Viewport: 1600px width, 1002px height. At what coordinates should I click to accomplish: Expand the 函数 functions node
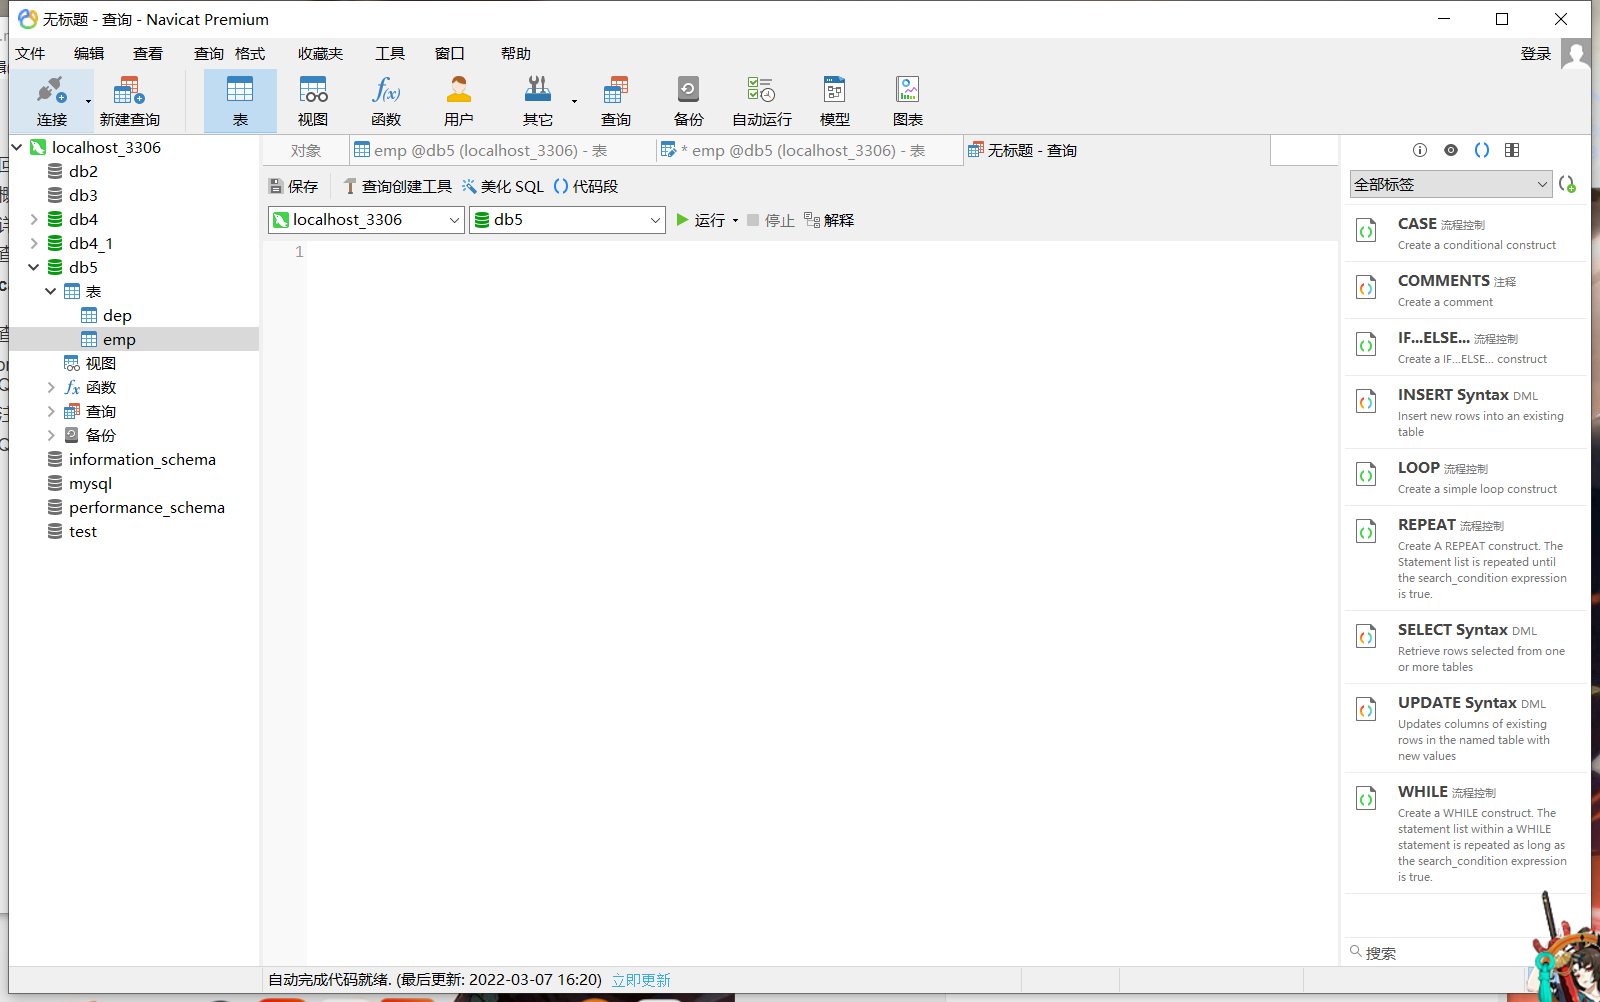point(51,387)
